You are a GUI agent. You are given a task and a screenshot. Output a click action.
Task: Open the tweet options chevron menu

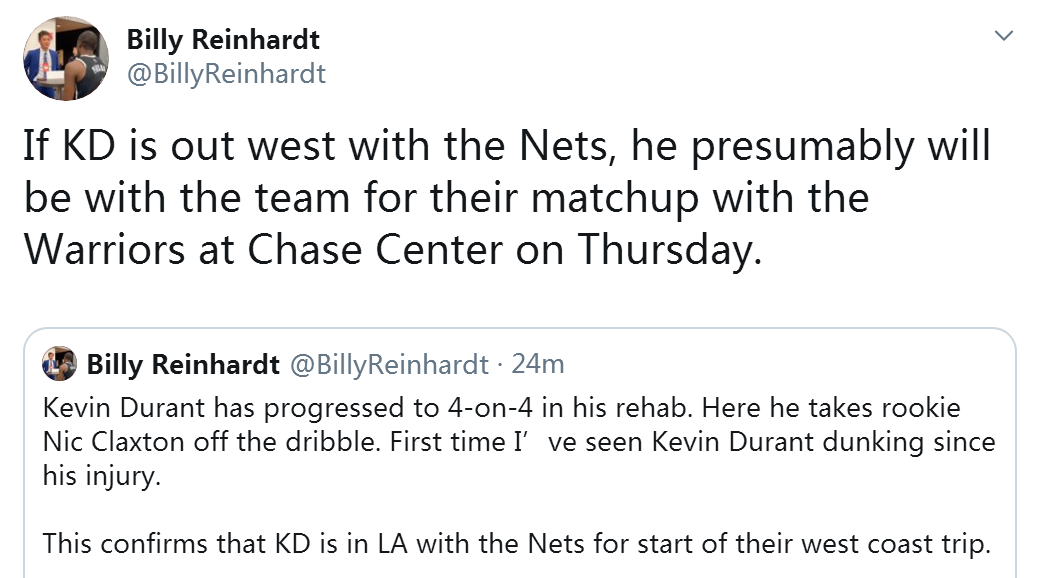click(x=1004, y=35)
